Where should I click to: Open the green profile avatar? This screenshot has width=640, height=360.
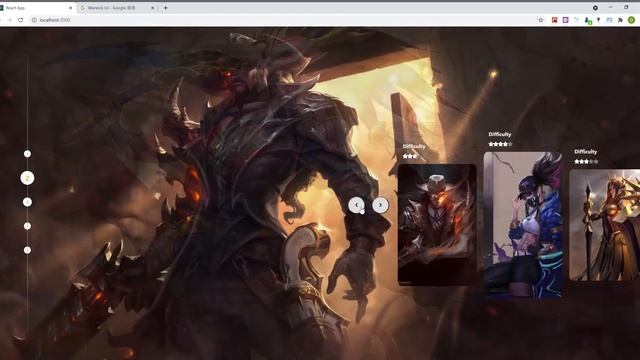coord(631,20)
